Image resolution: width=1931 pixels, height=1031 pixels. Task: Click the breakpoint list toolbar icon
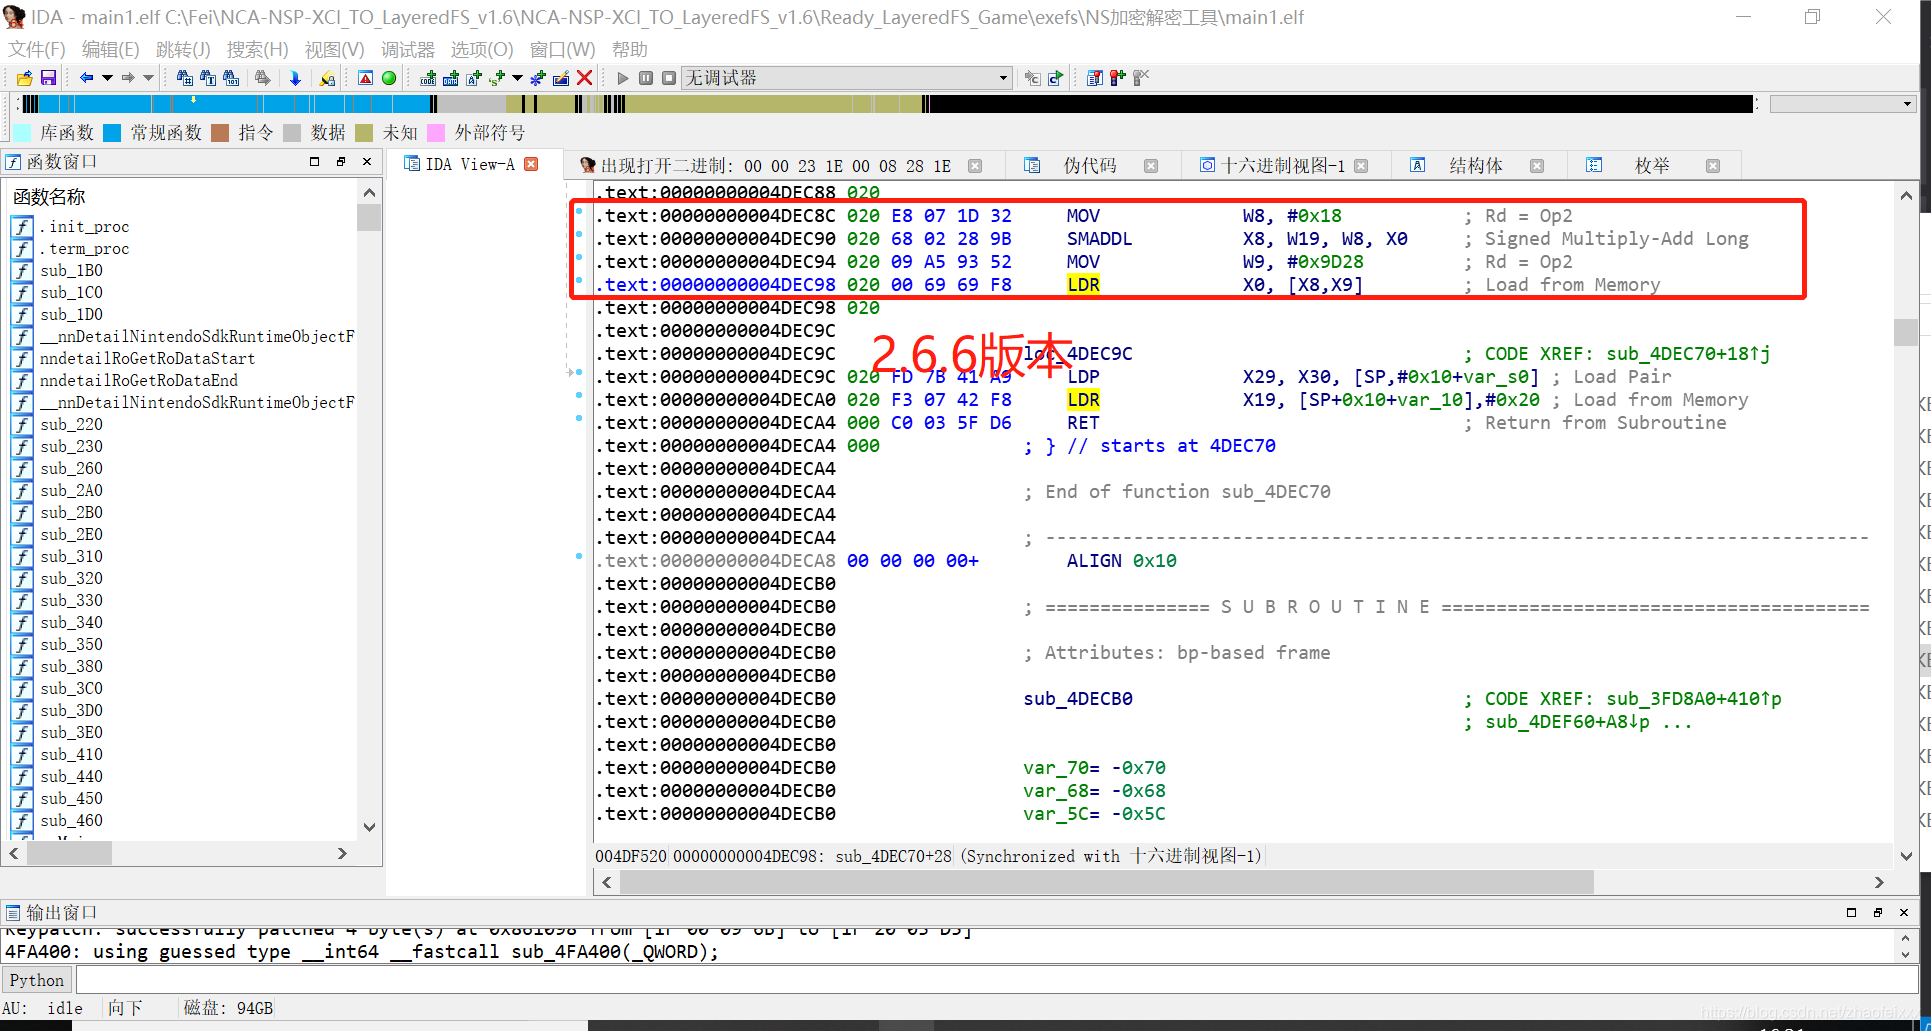pos(1095,78)
